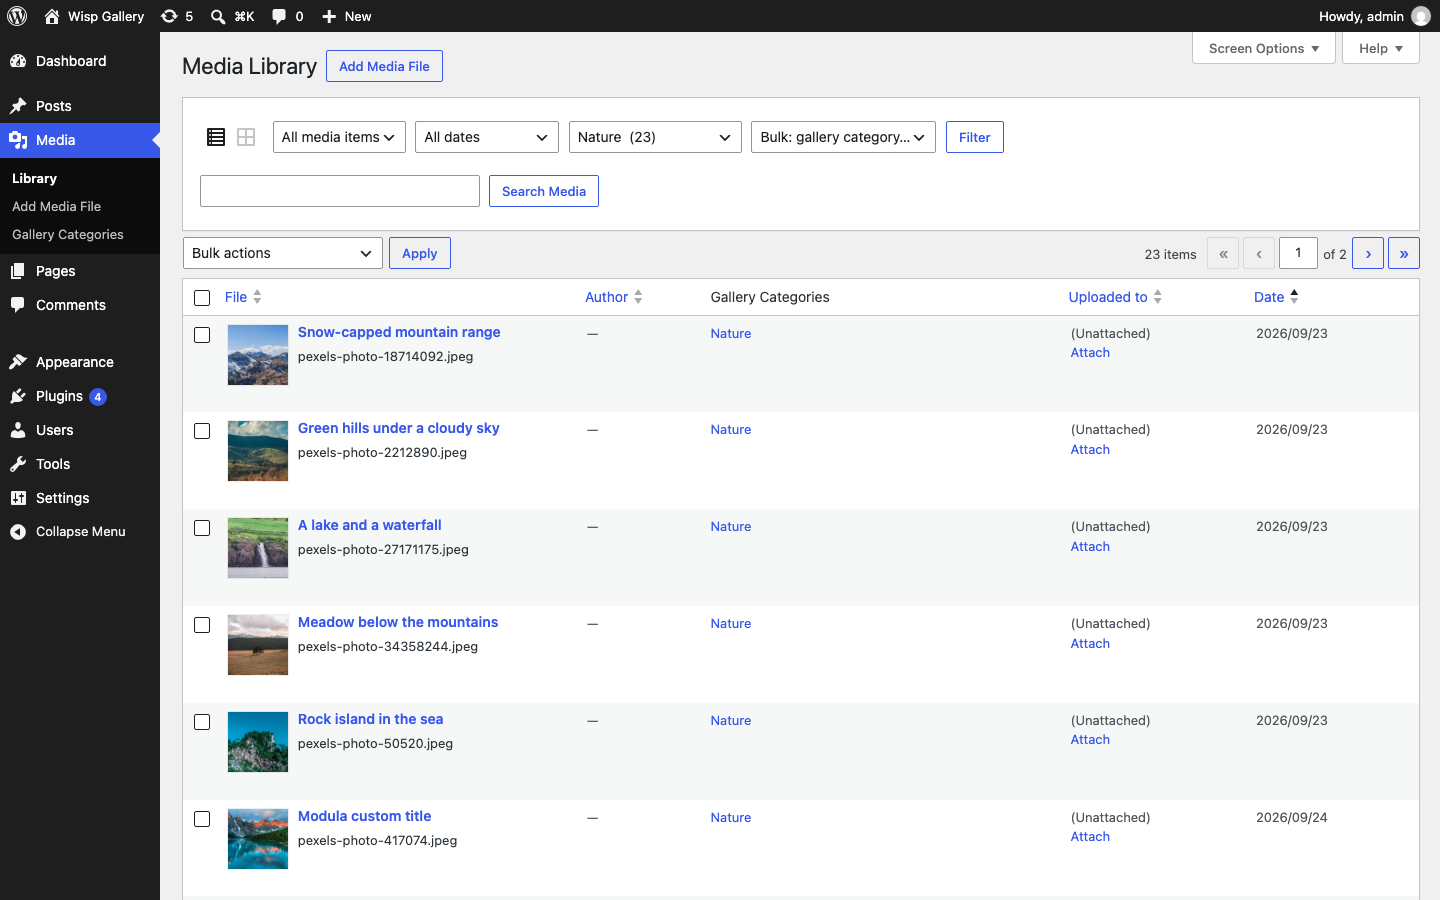This screenshot has height=900, width=1440.
Task: Click the Author column sort arrows
Action: click(x=638, y=297)
